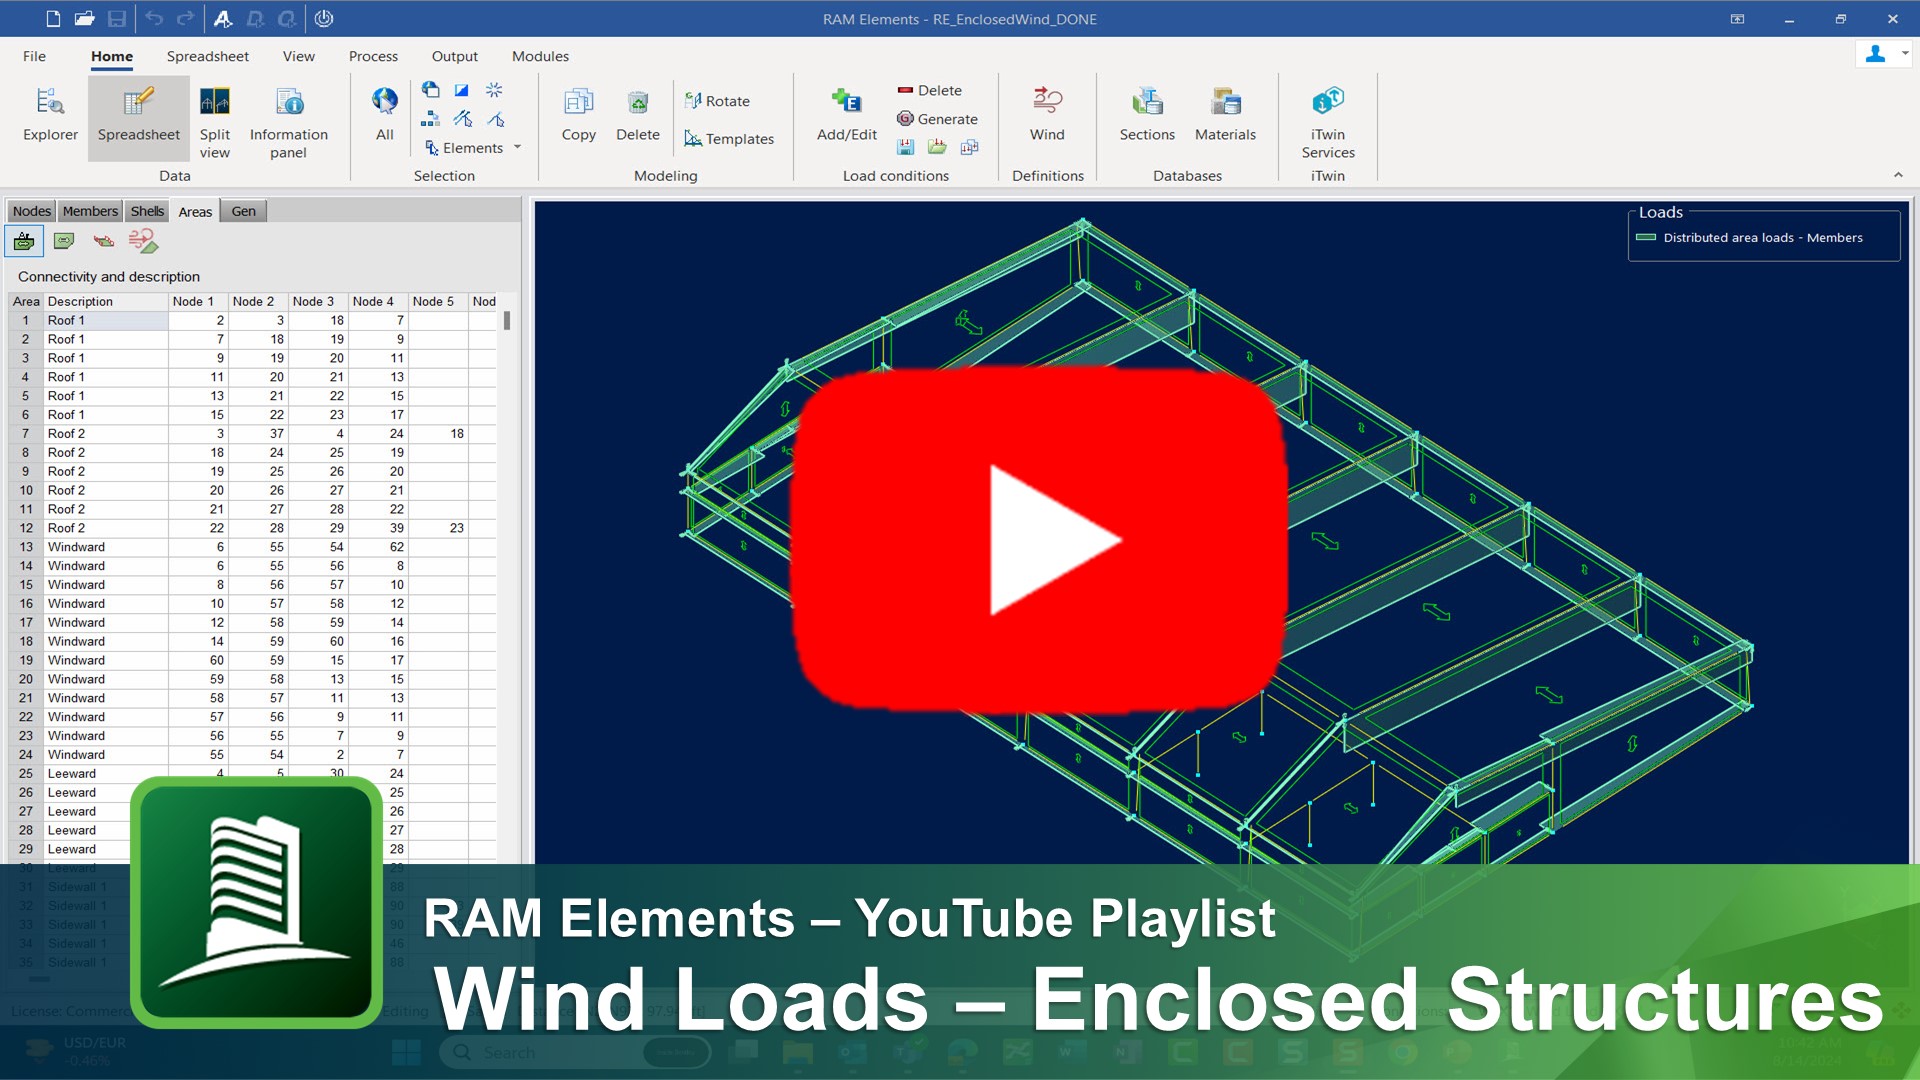Click the green area load direction icon
The width and height of the screenshot is (1920, 1080).
64,241
